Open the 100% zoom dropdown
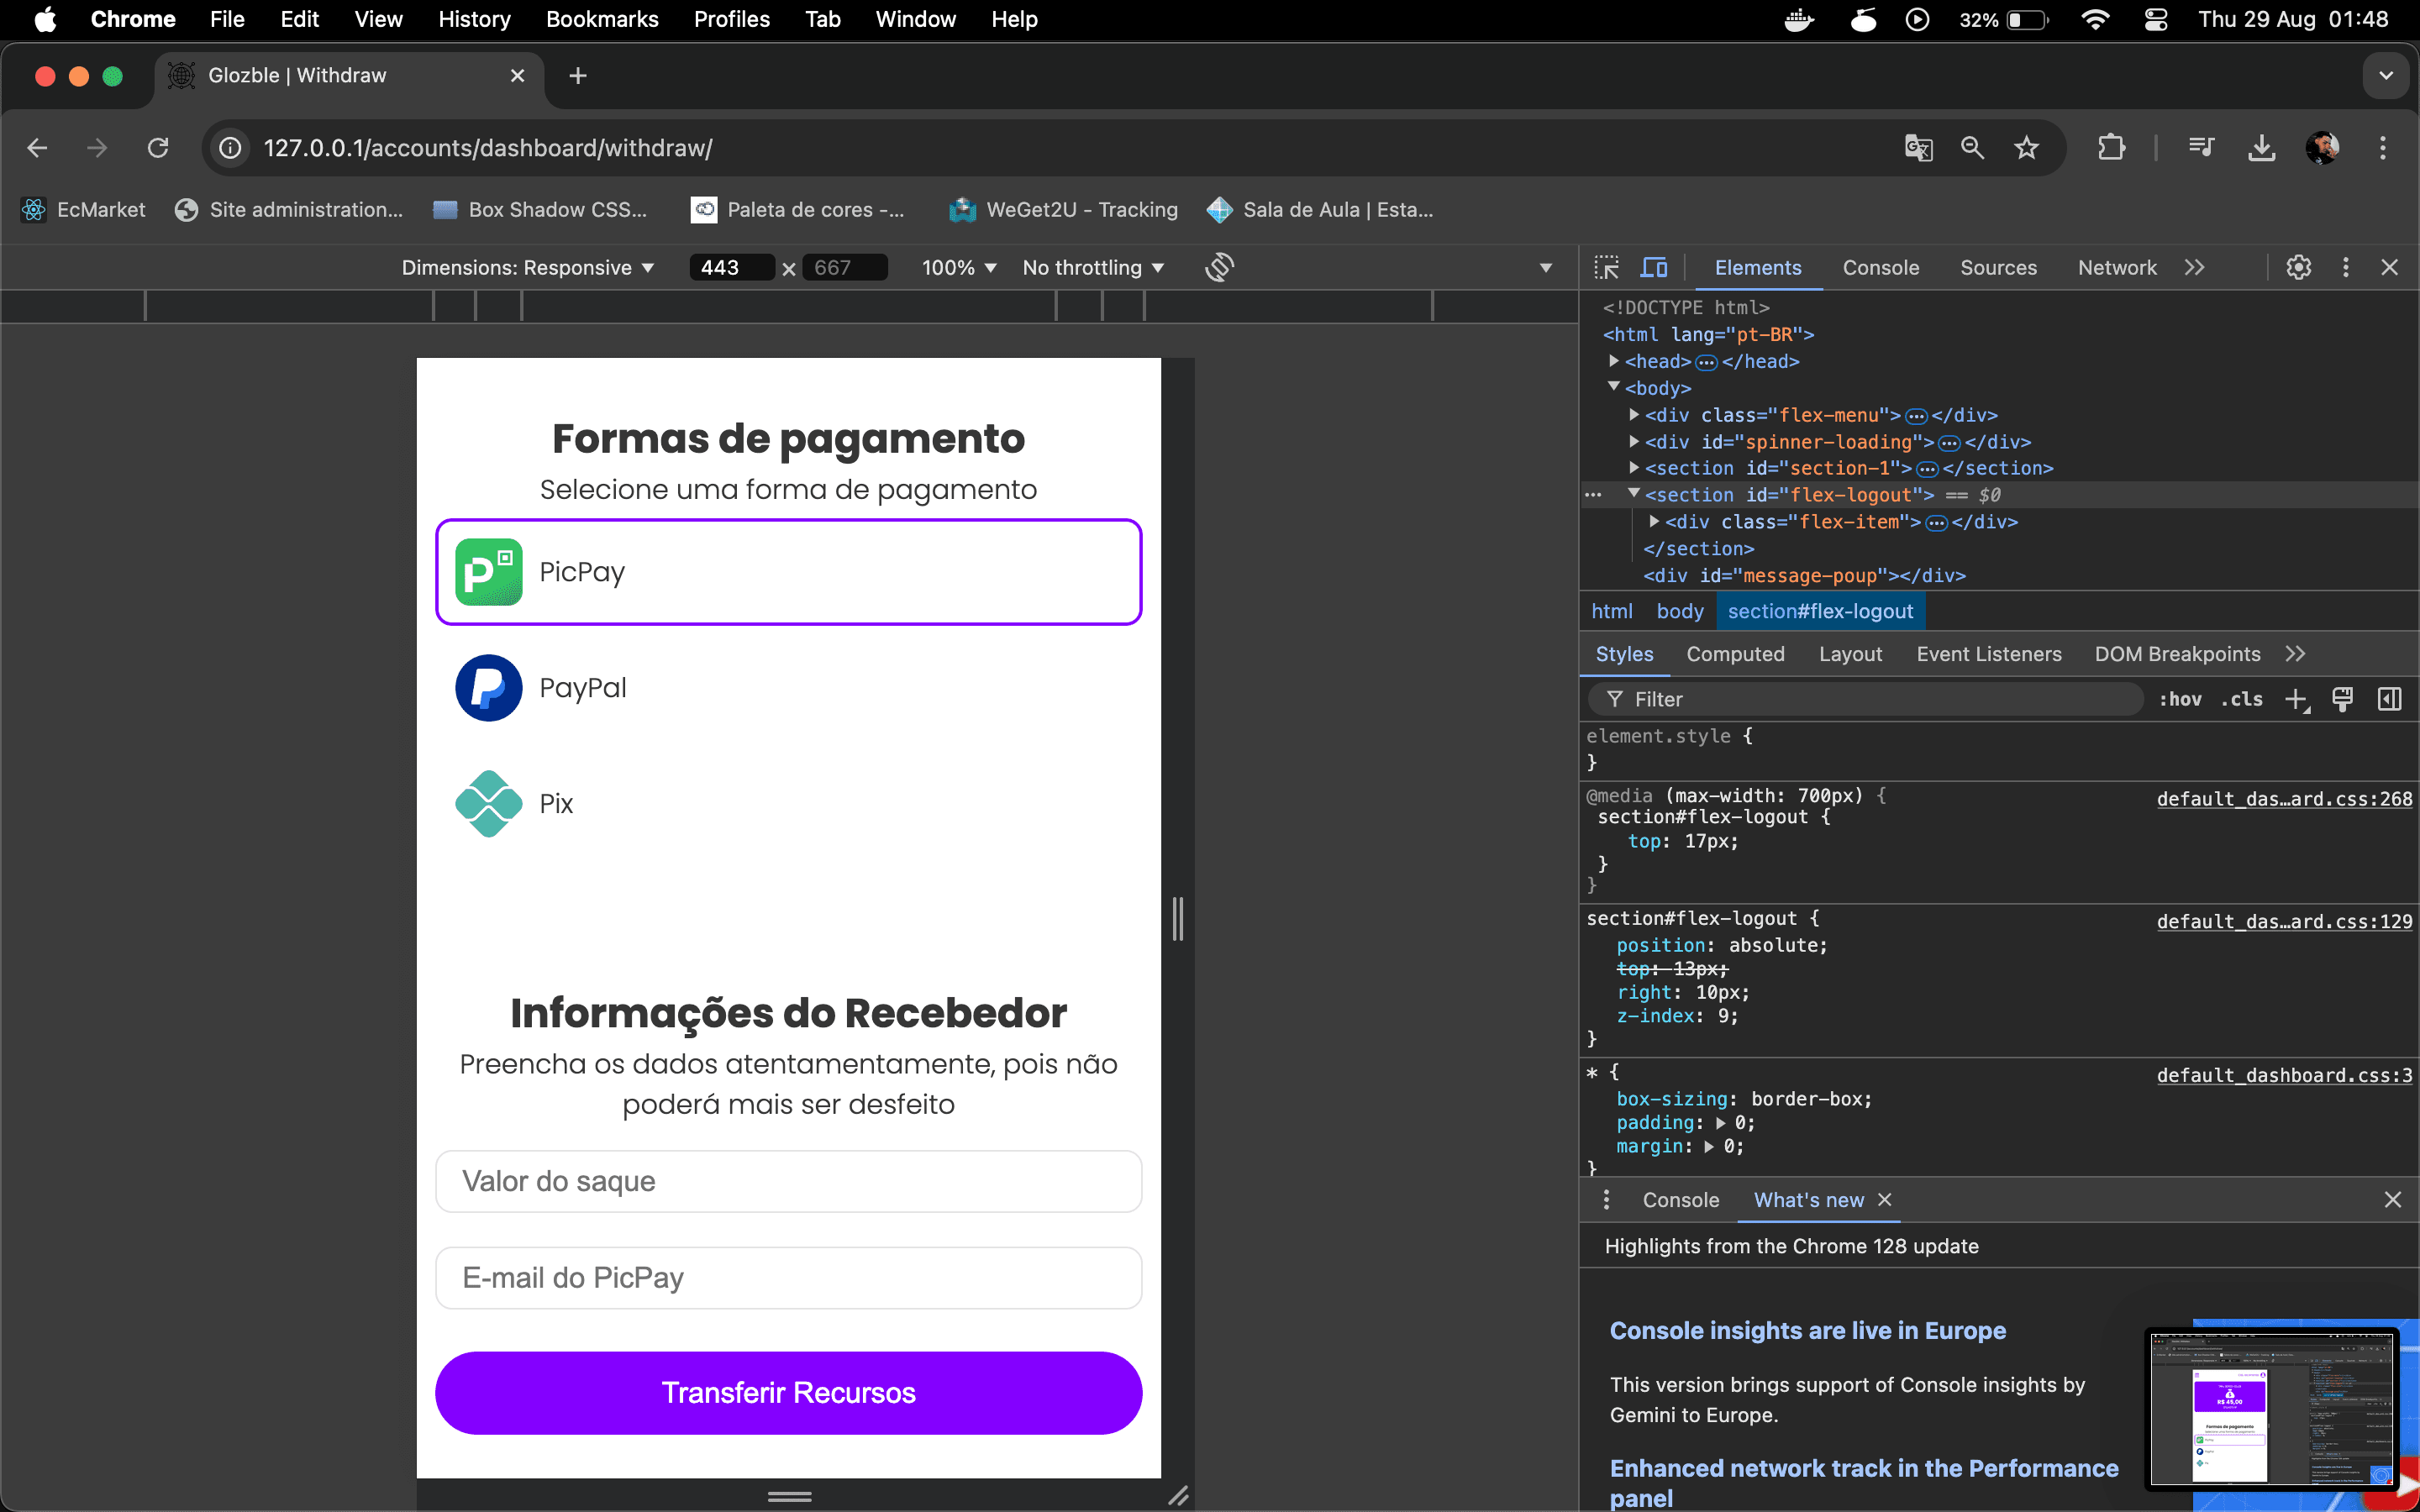Image resolution: width=2420 pixels, height=1512 pixels. (959, 268)
